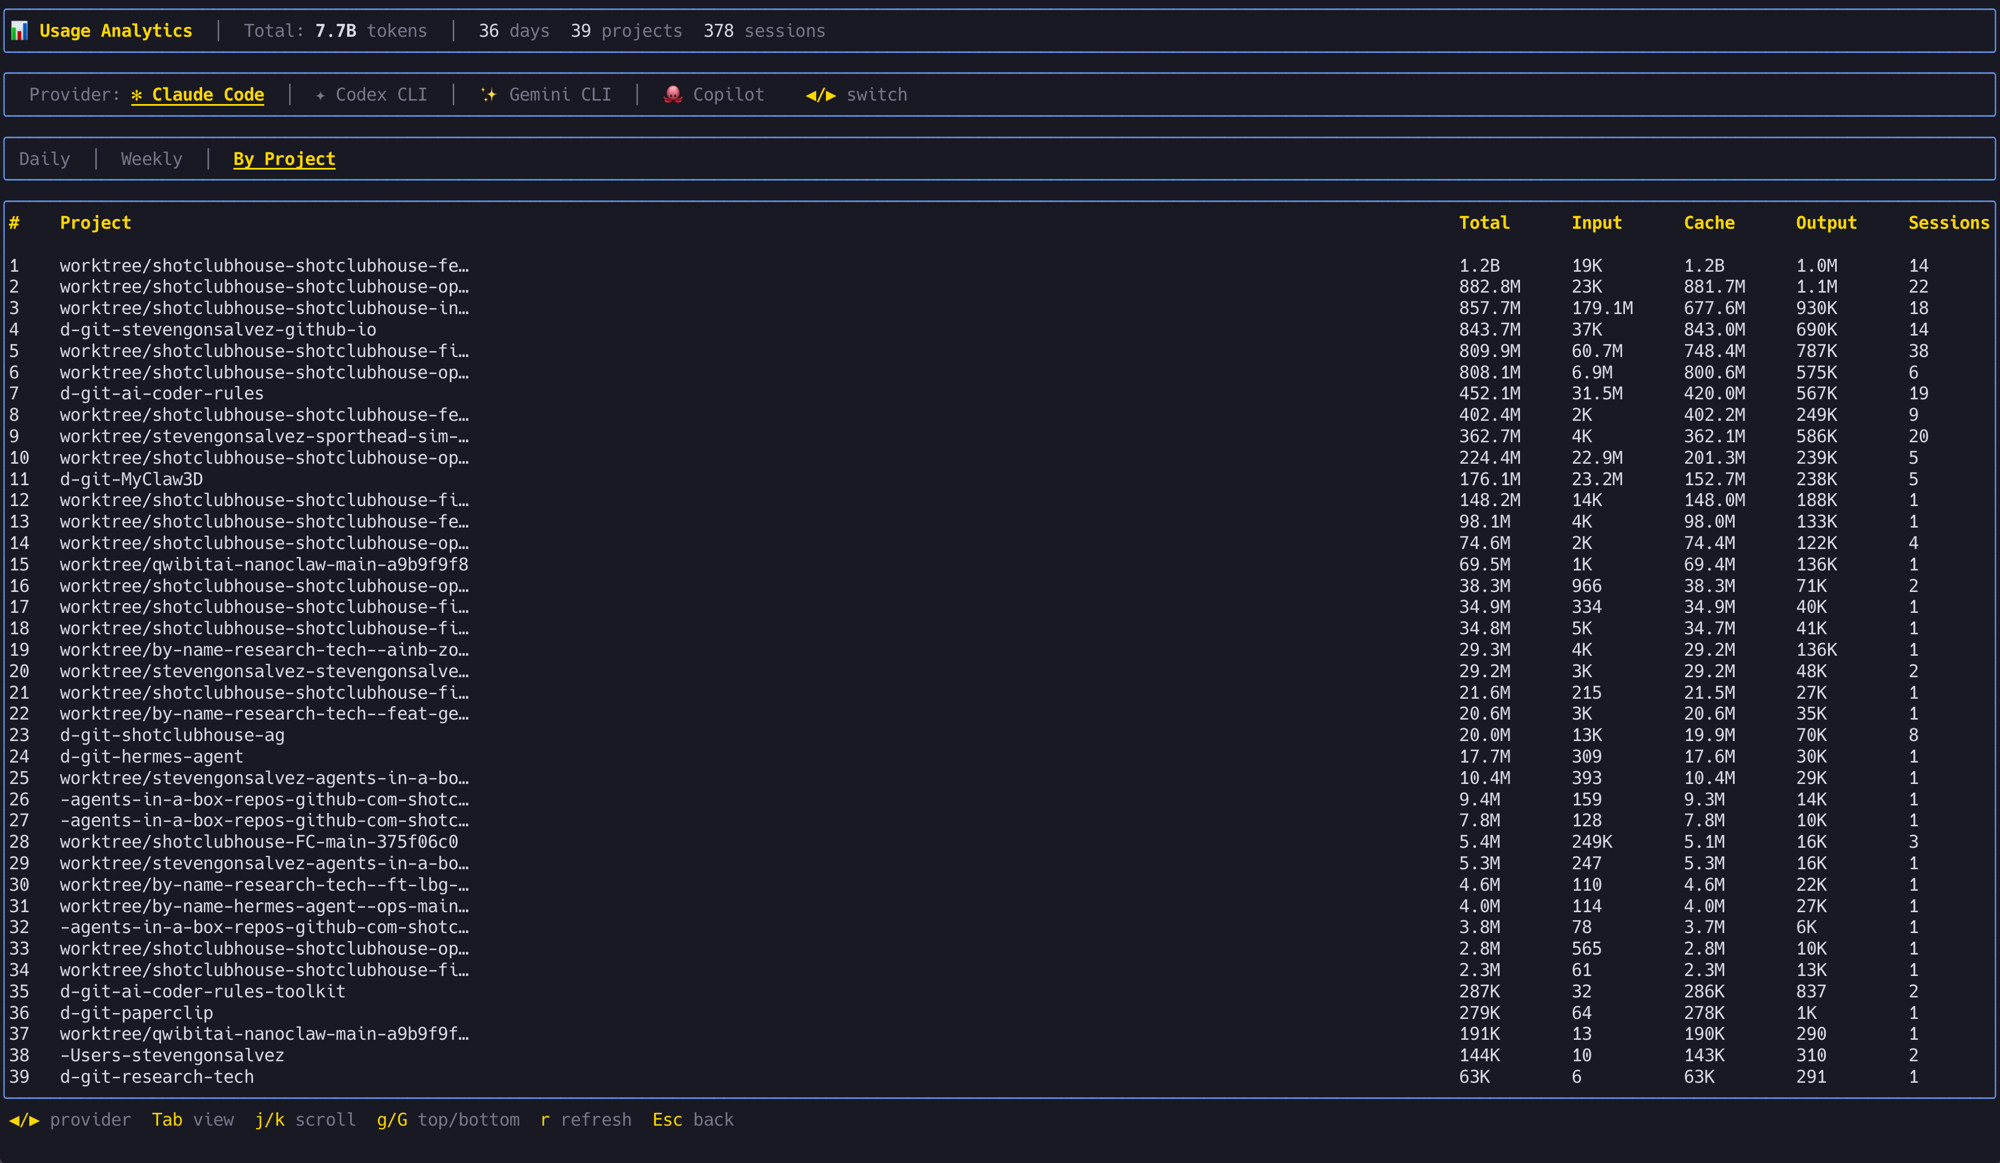Enable the Copilot provider
The height and width of the screenshot is (1163, 2000).
(x=729, y=94)
